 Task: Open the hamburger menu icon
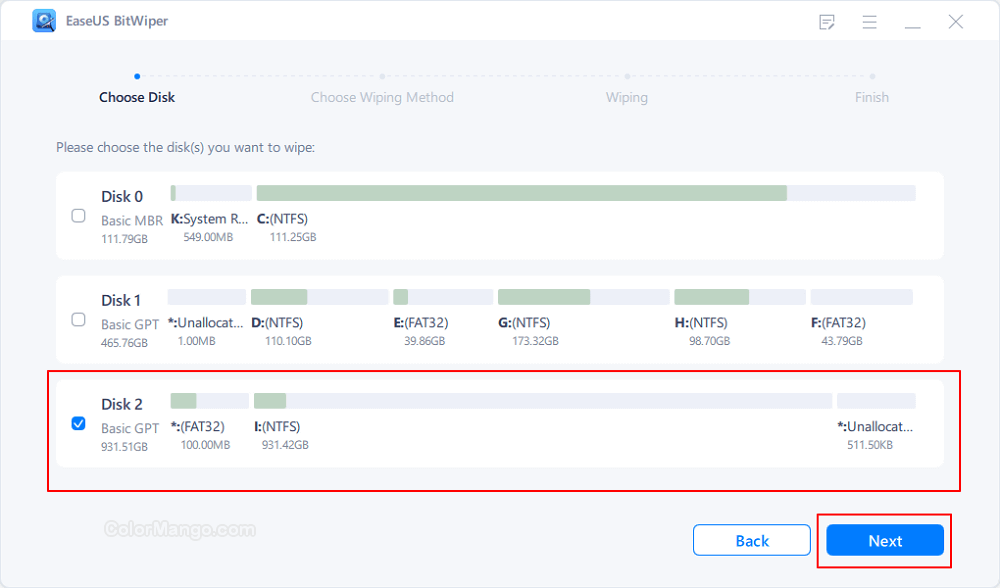(870, 22)
